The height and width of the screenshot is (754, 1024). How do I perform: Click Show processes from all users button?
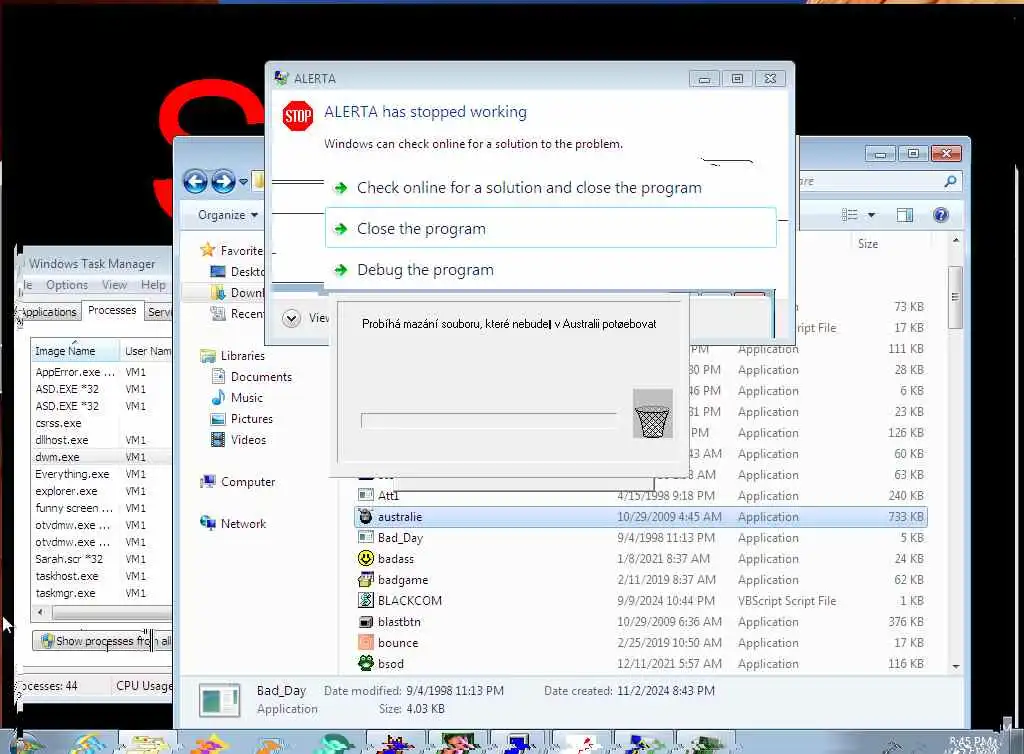tap(103, 640)
